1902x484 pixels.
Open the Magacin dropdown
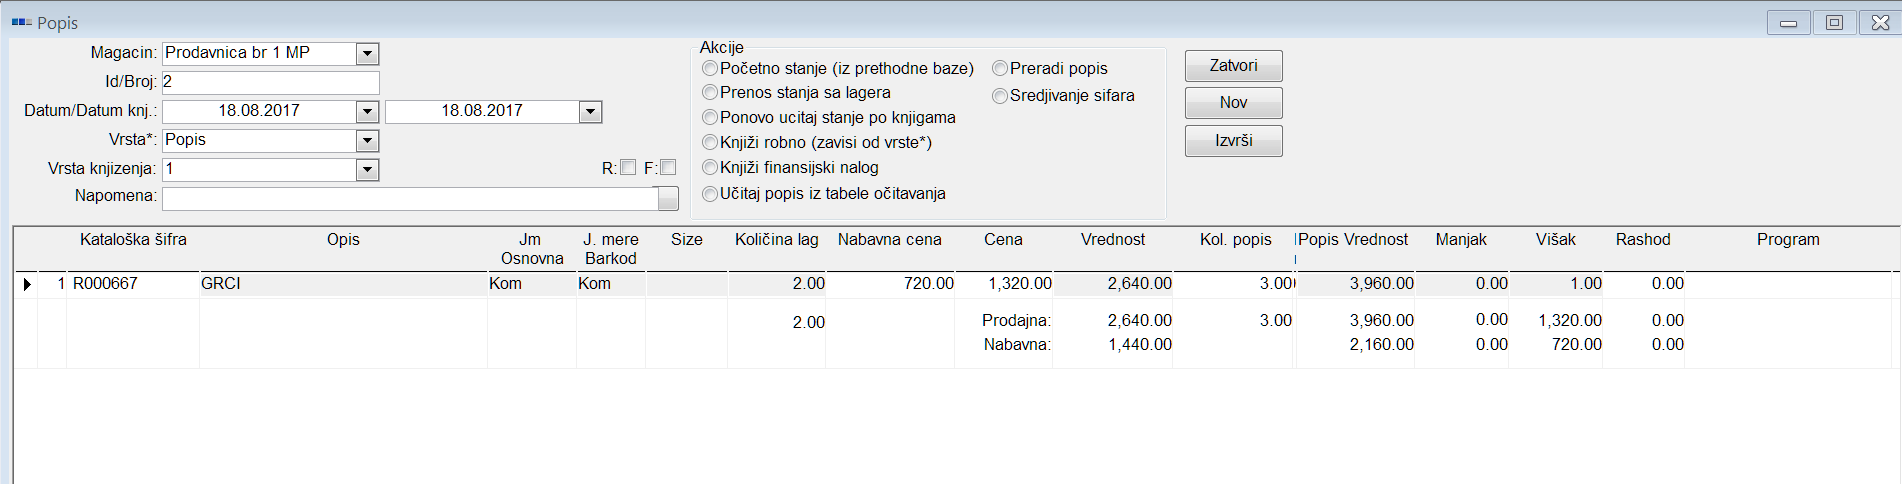click(x=367, y=54)
